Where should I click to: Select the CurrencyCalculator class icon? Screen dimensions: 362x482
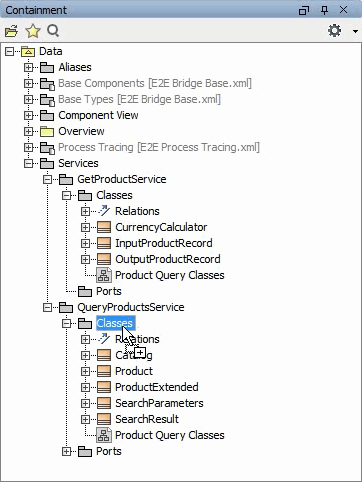click(x=104, y=227)
